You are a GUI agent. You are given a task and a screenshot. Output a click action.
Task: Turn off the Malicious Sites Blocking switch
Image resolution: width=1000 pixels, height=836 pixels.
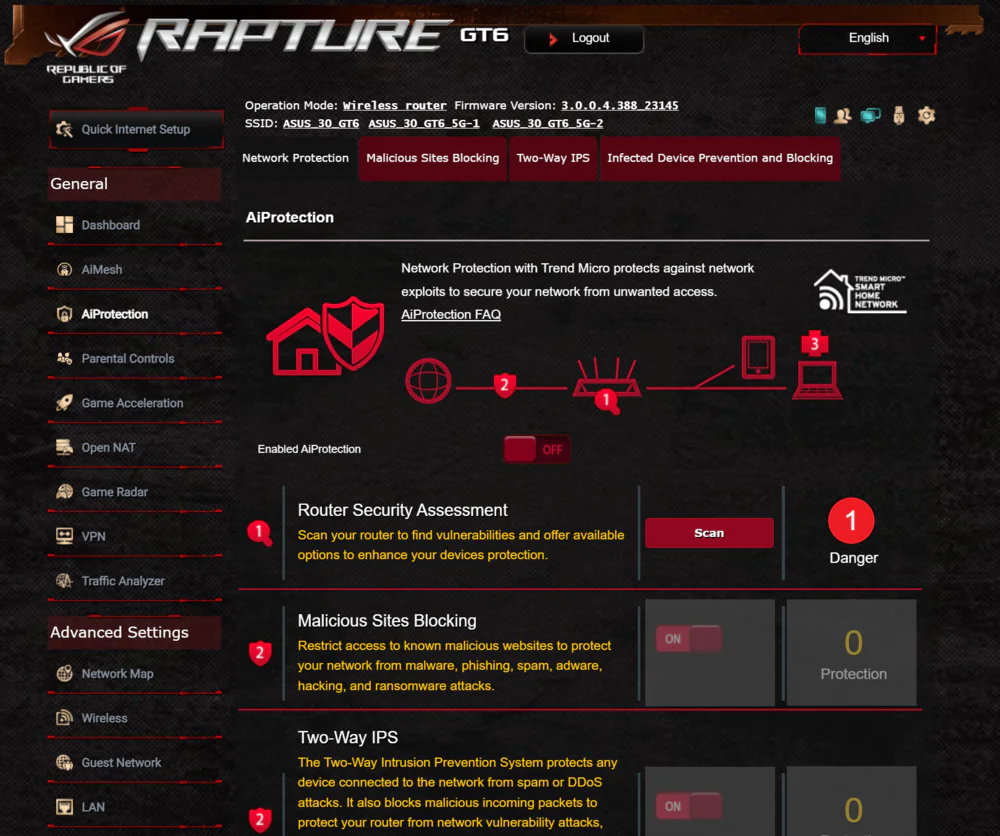click(x=689, y=639)
